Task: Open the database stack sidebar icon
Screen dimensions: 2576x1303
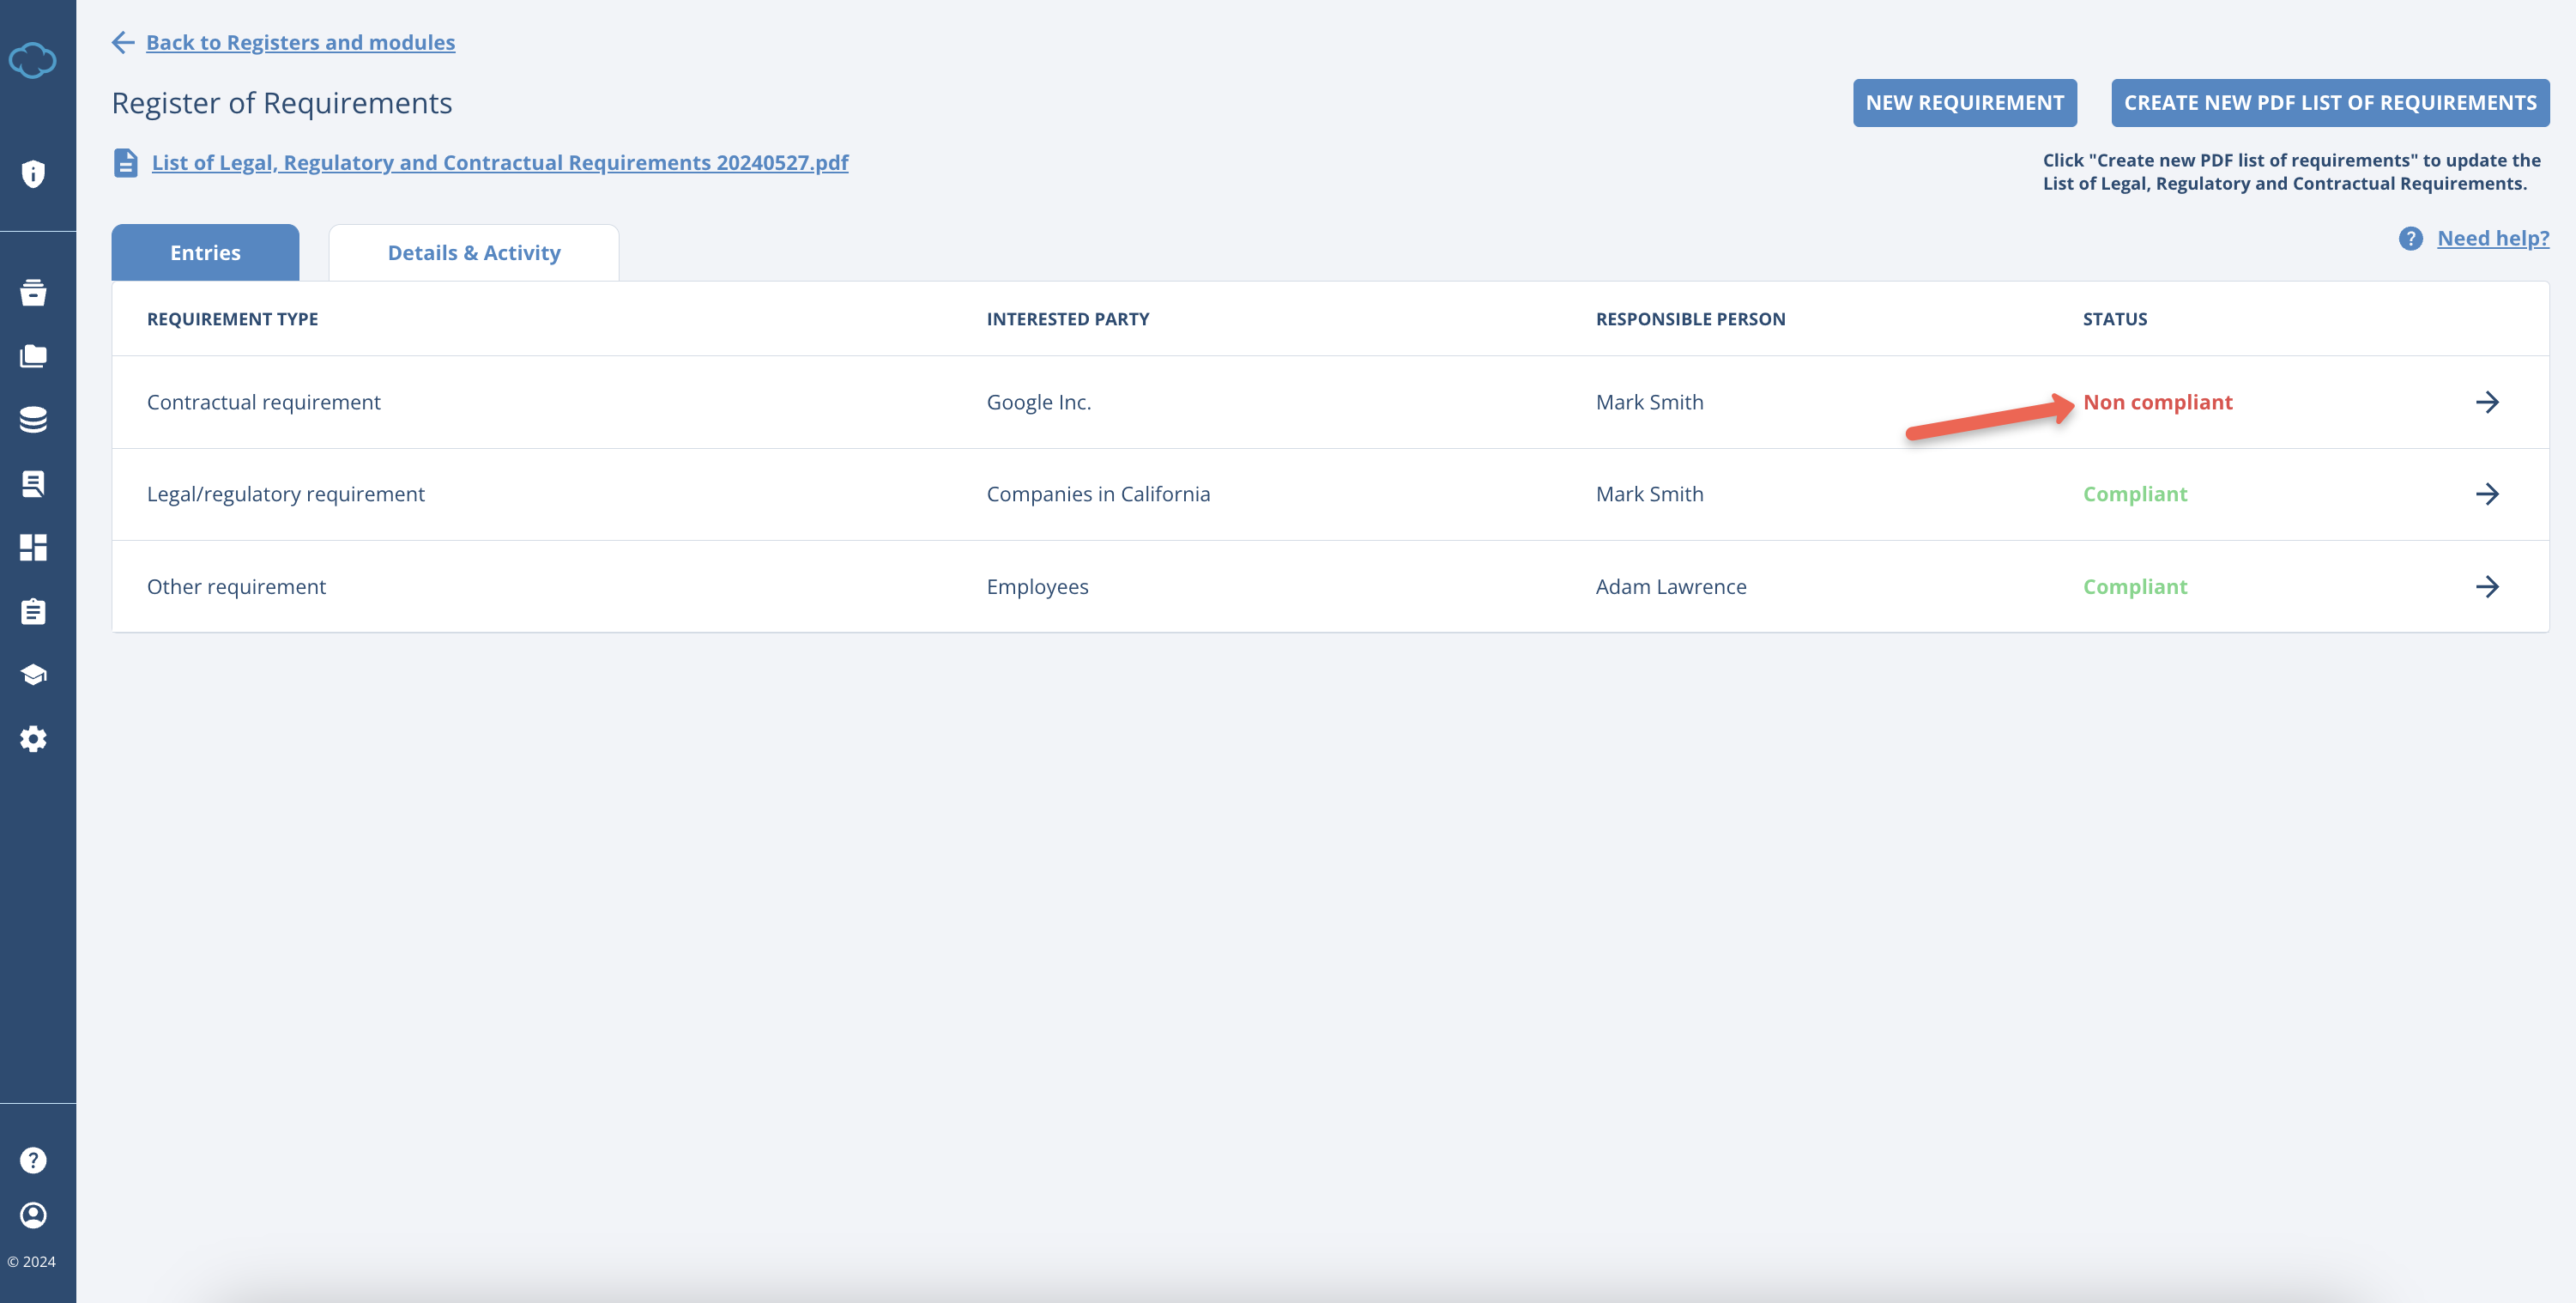Action: point(33,420)
